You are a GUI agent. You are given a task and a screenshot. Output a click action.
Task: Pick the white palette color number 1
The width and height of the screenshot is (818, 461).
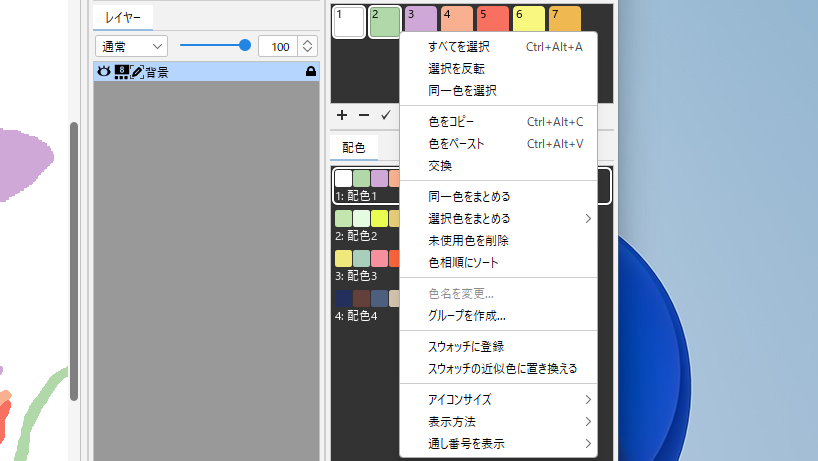click(349, 21)
